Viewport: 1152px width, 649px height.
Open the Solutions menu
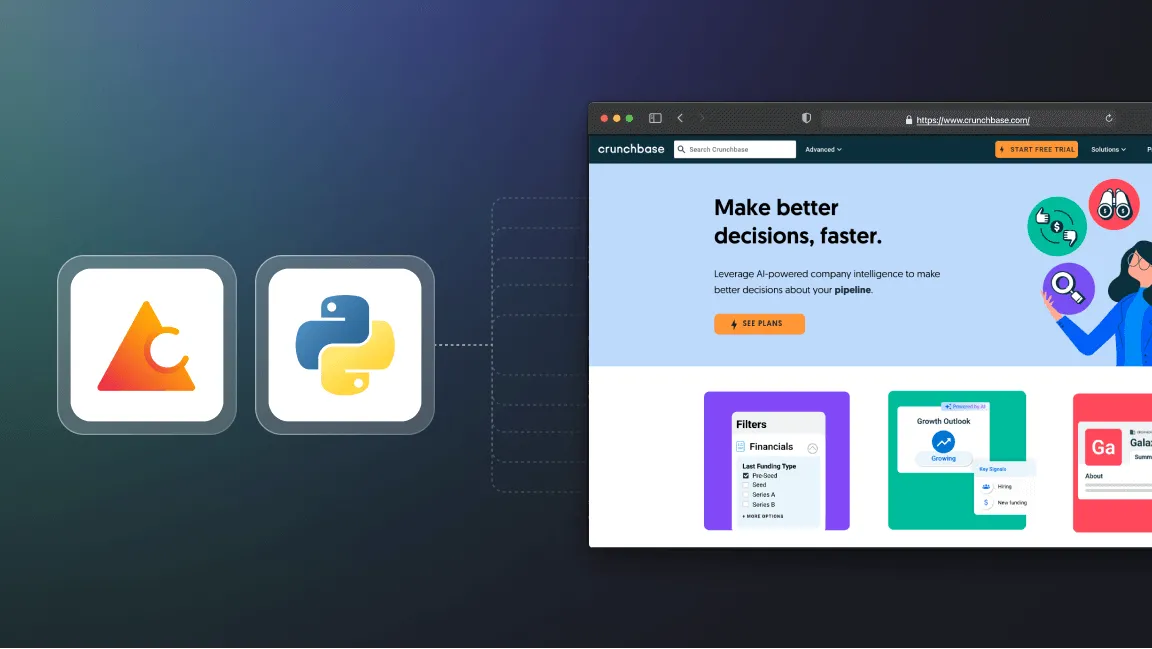[x=1108, y=149]
